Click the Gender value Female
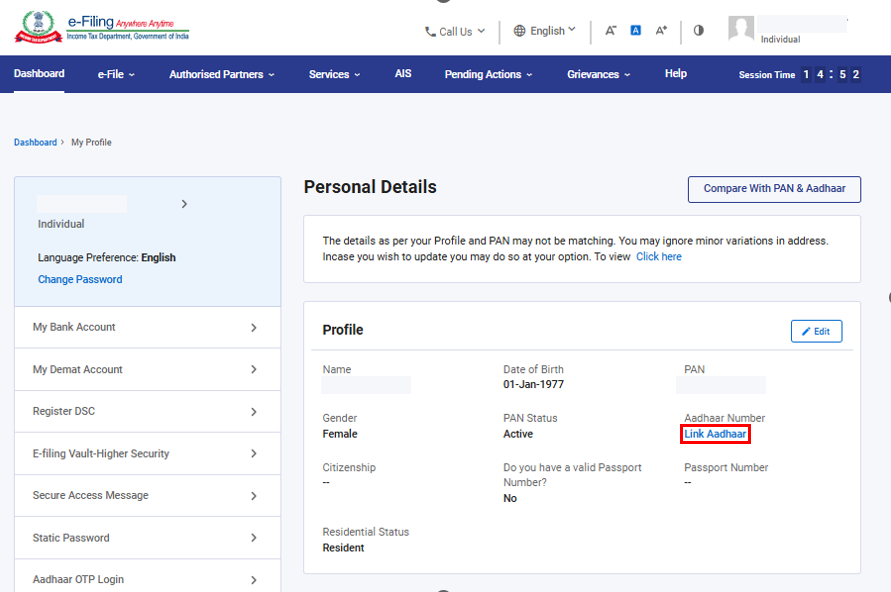The height and width of the screenshot is (592, 891). coord(340,434)
